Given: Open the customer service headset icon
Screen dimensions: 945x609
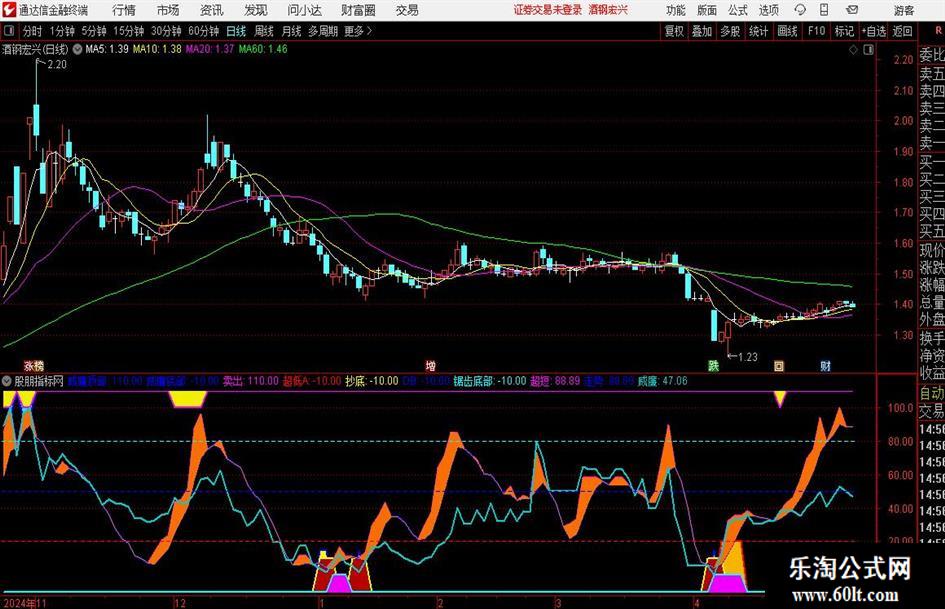Looking at the screenshot, I should tap(800, 10).
